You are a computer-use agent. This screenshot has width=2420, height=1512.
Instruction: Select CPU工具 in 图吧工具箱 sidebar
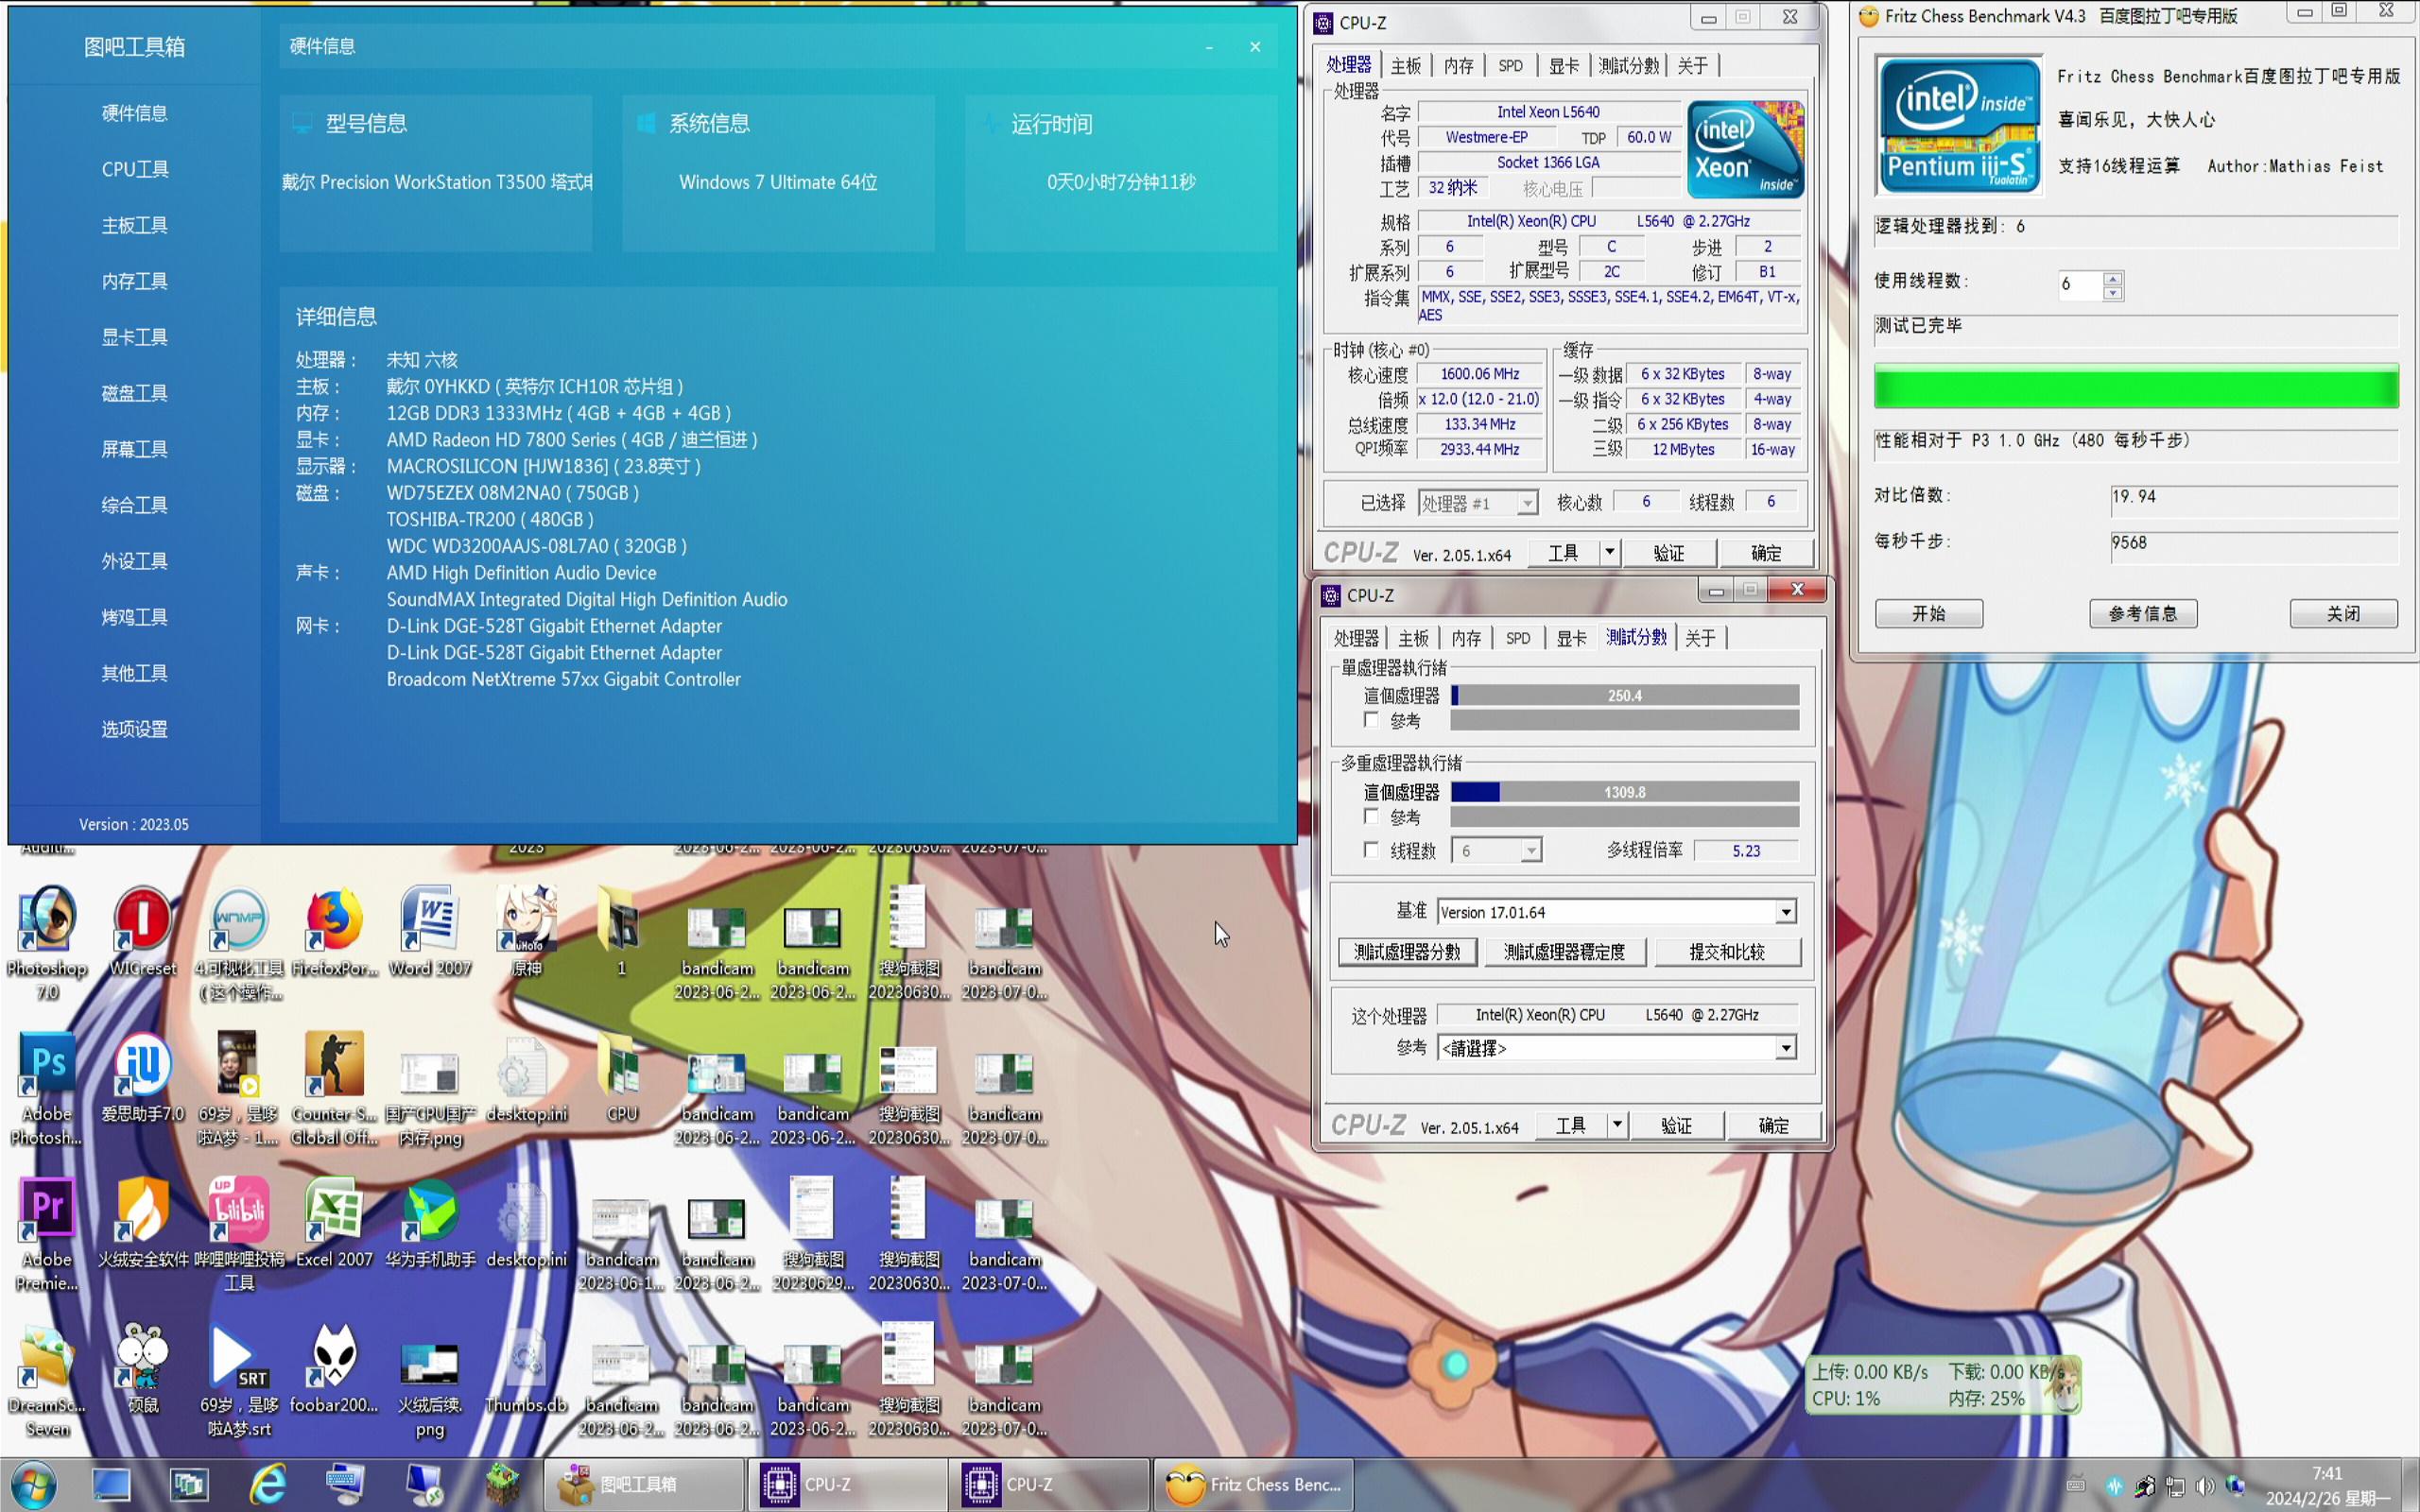[x=134, y=169]
